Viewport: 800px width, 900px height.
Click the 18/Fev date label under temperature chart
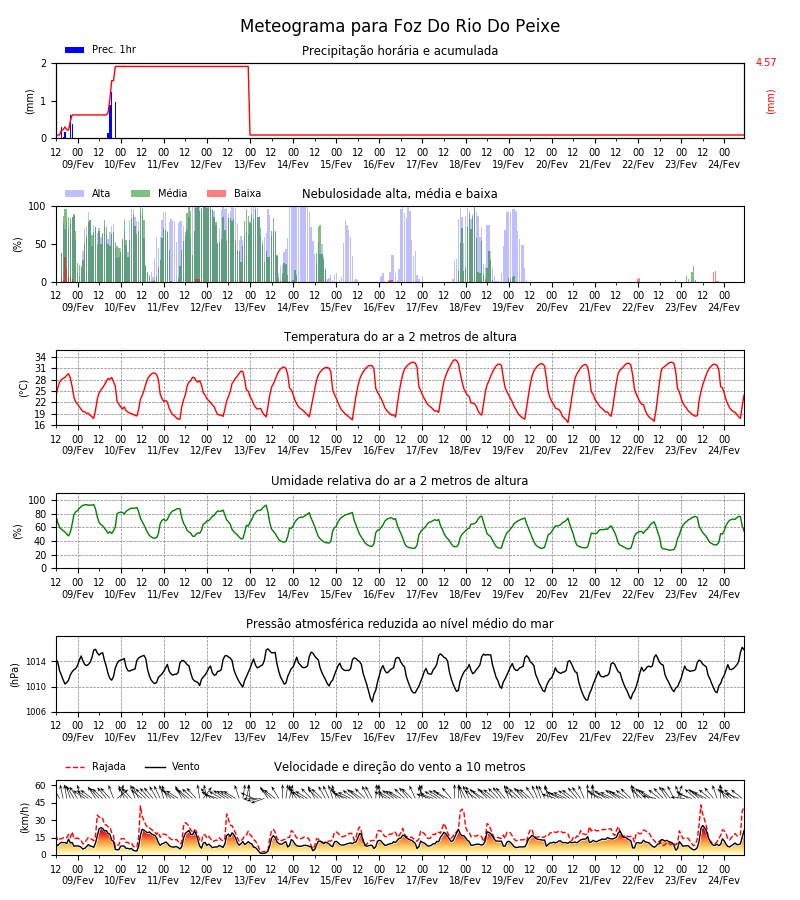pos(465,451)
